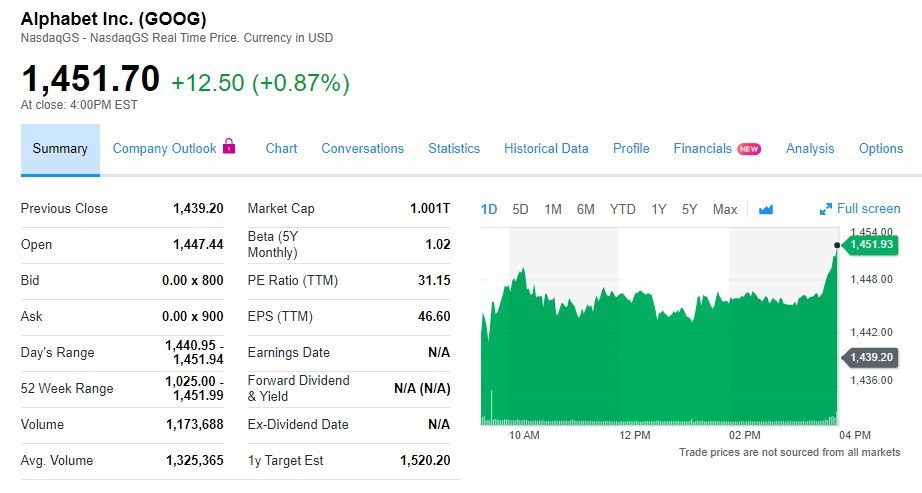Viewport: 922px width, 493px height.
Task: Click the 1y Target Est value 1,520.20
Action: tap(425, 461)
